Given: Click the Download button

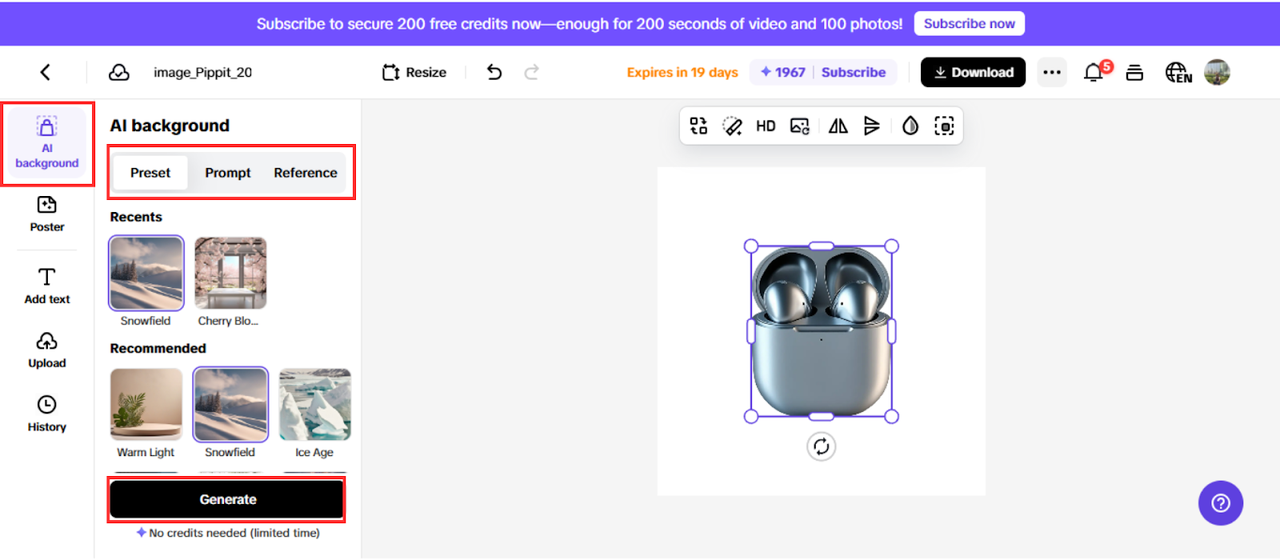Looking at the screenshot, I should click(x=972, y=72).
